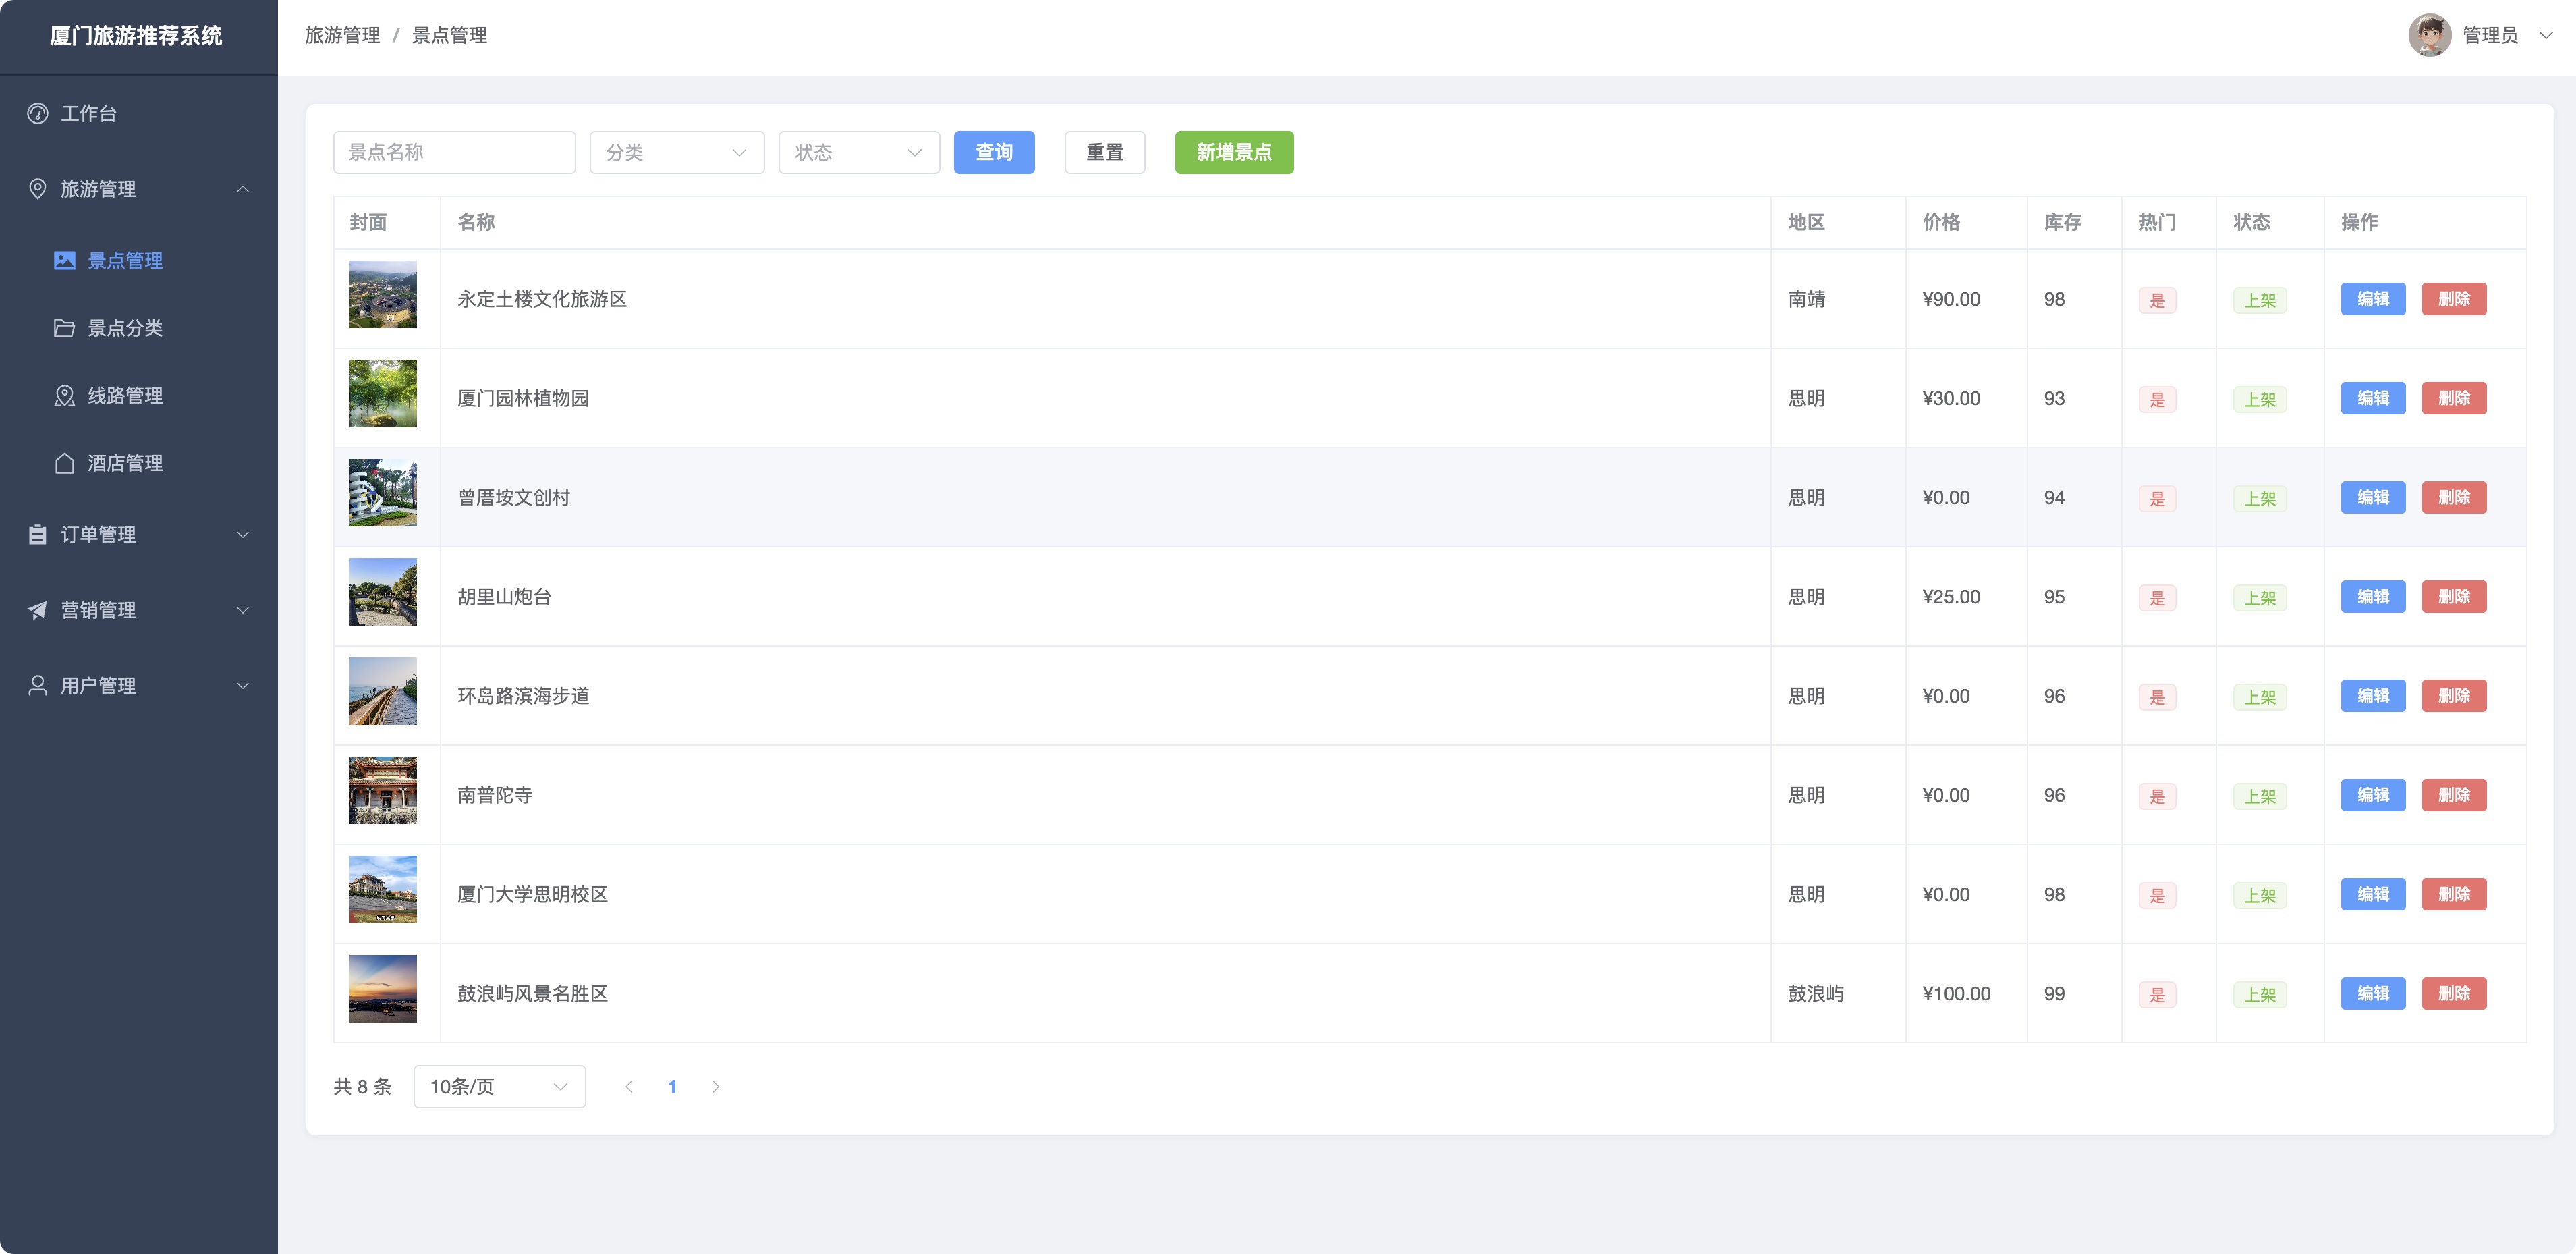This screenshot has height=1254, width=2576.
Task: Delete 厦门园林植物园 entry
Action: click(x=2454, y=398)
